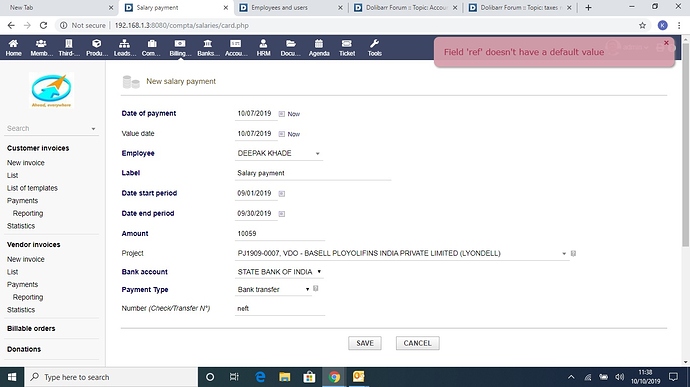The height and width of the screenshot is (387, 690).
Task: Open calendar picker for Date end period
Action: coord(282,214)
